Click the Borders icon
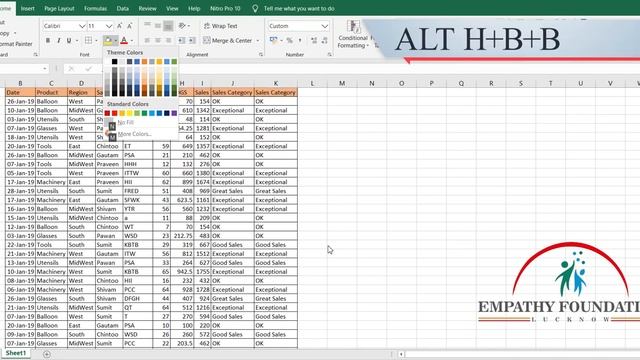 [x=88, y=40]
